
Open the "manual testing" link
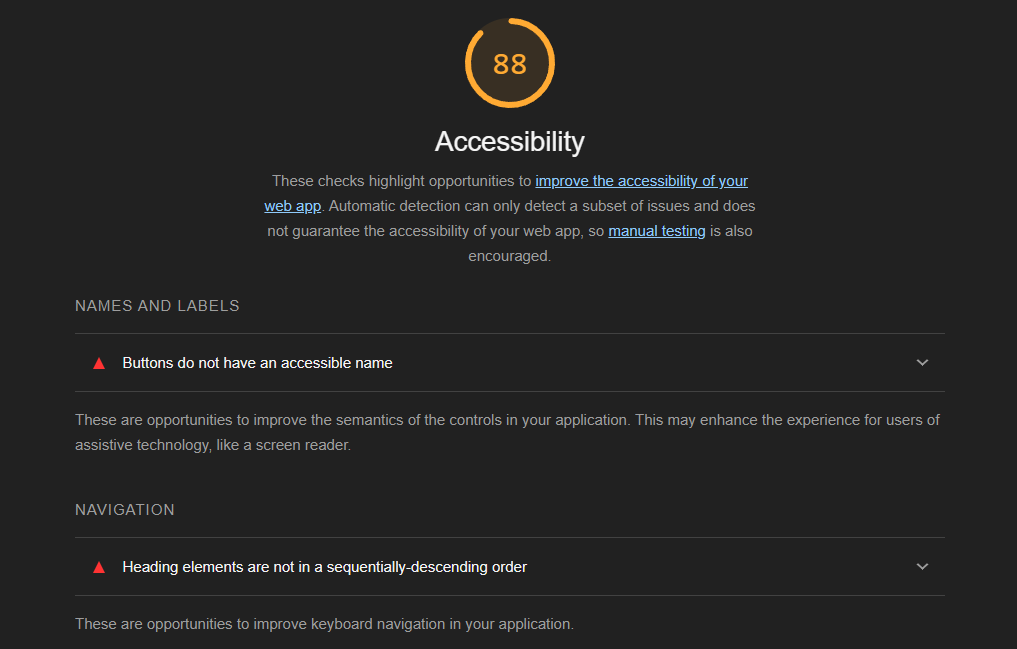657,231
